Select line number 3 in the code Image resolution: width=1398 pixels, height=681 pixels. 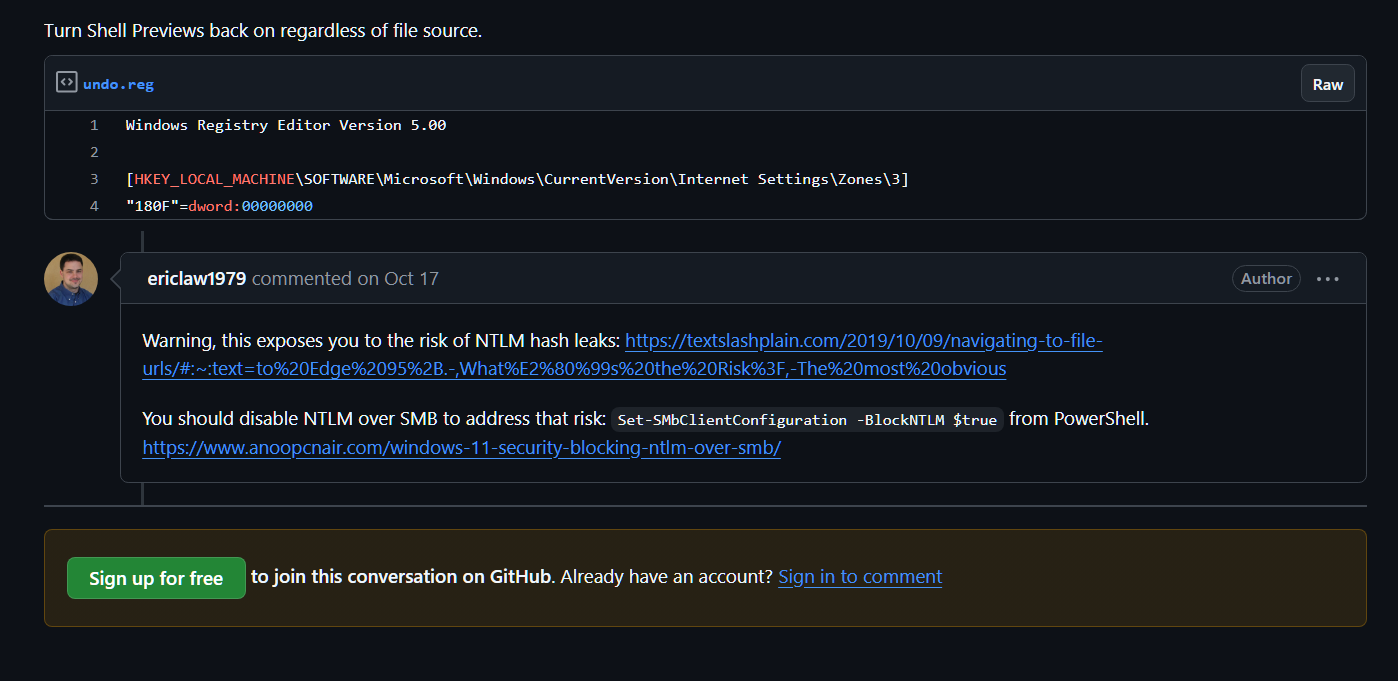(94, 179)
